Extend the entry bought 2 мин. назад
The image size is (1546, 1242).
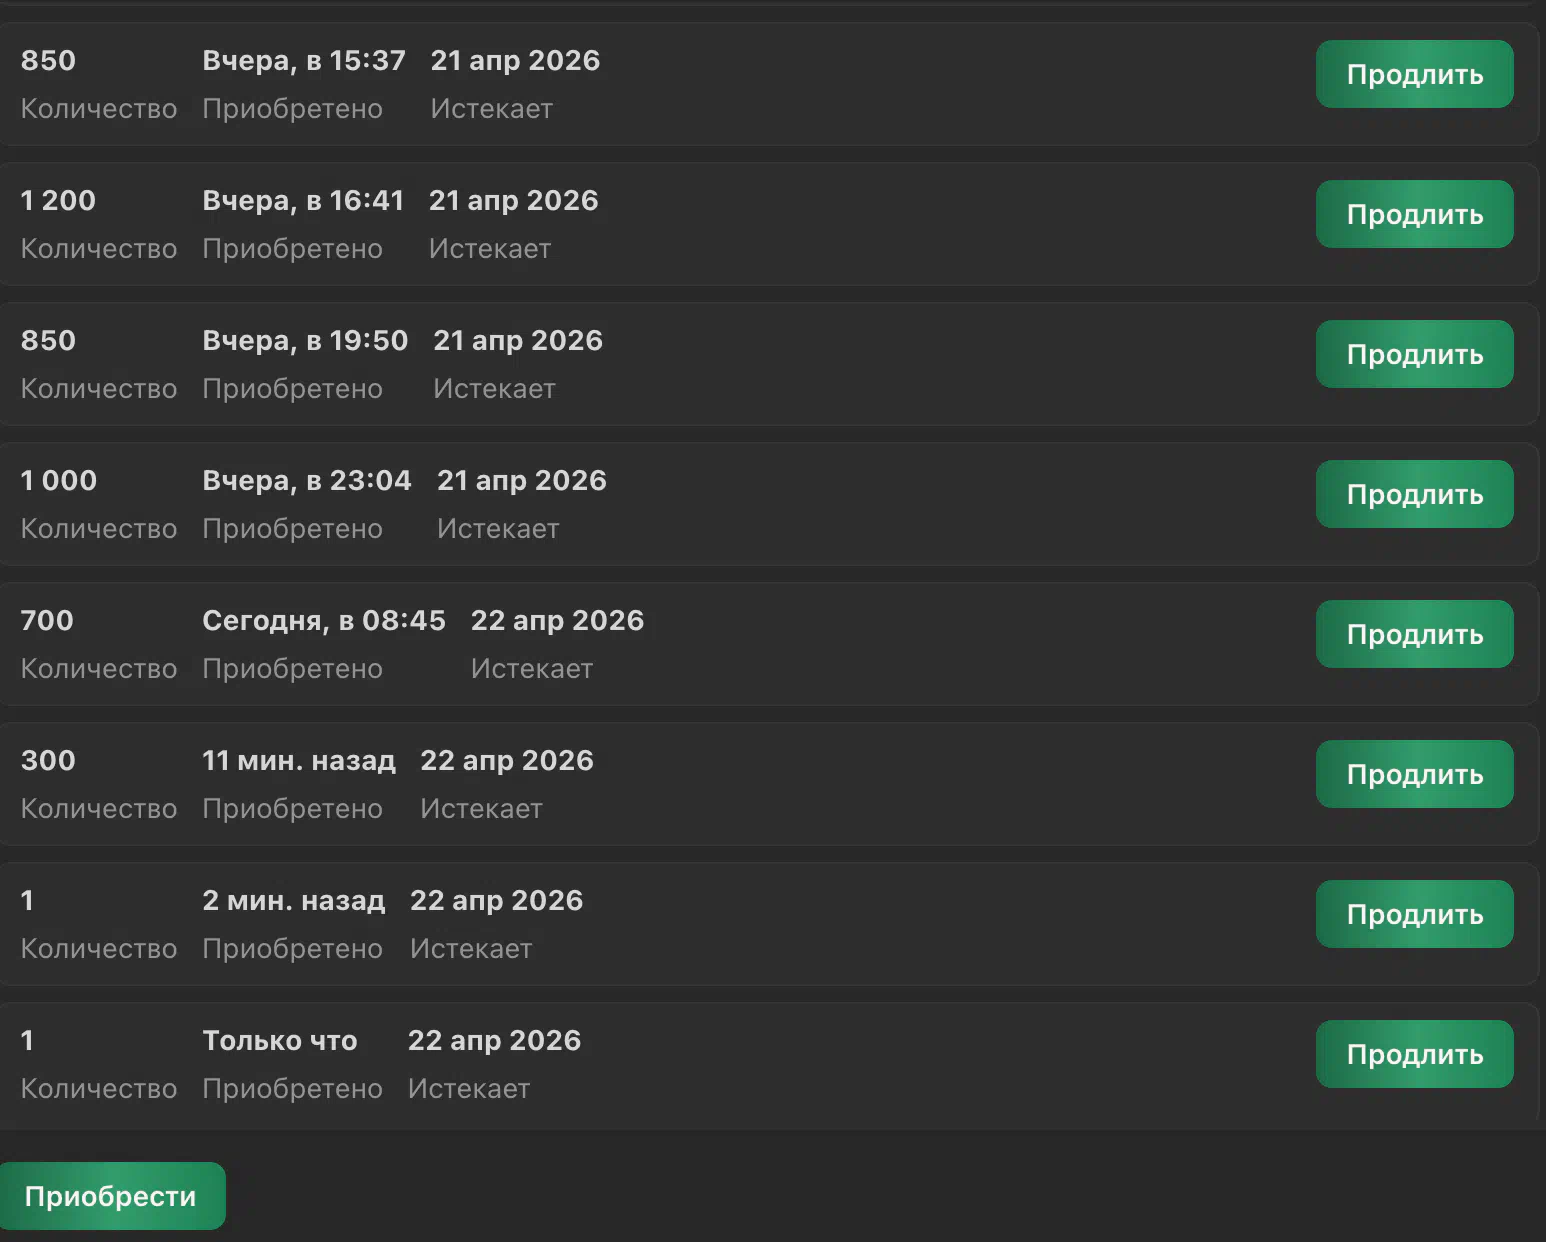click(1414, 914)
